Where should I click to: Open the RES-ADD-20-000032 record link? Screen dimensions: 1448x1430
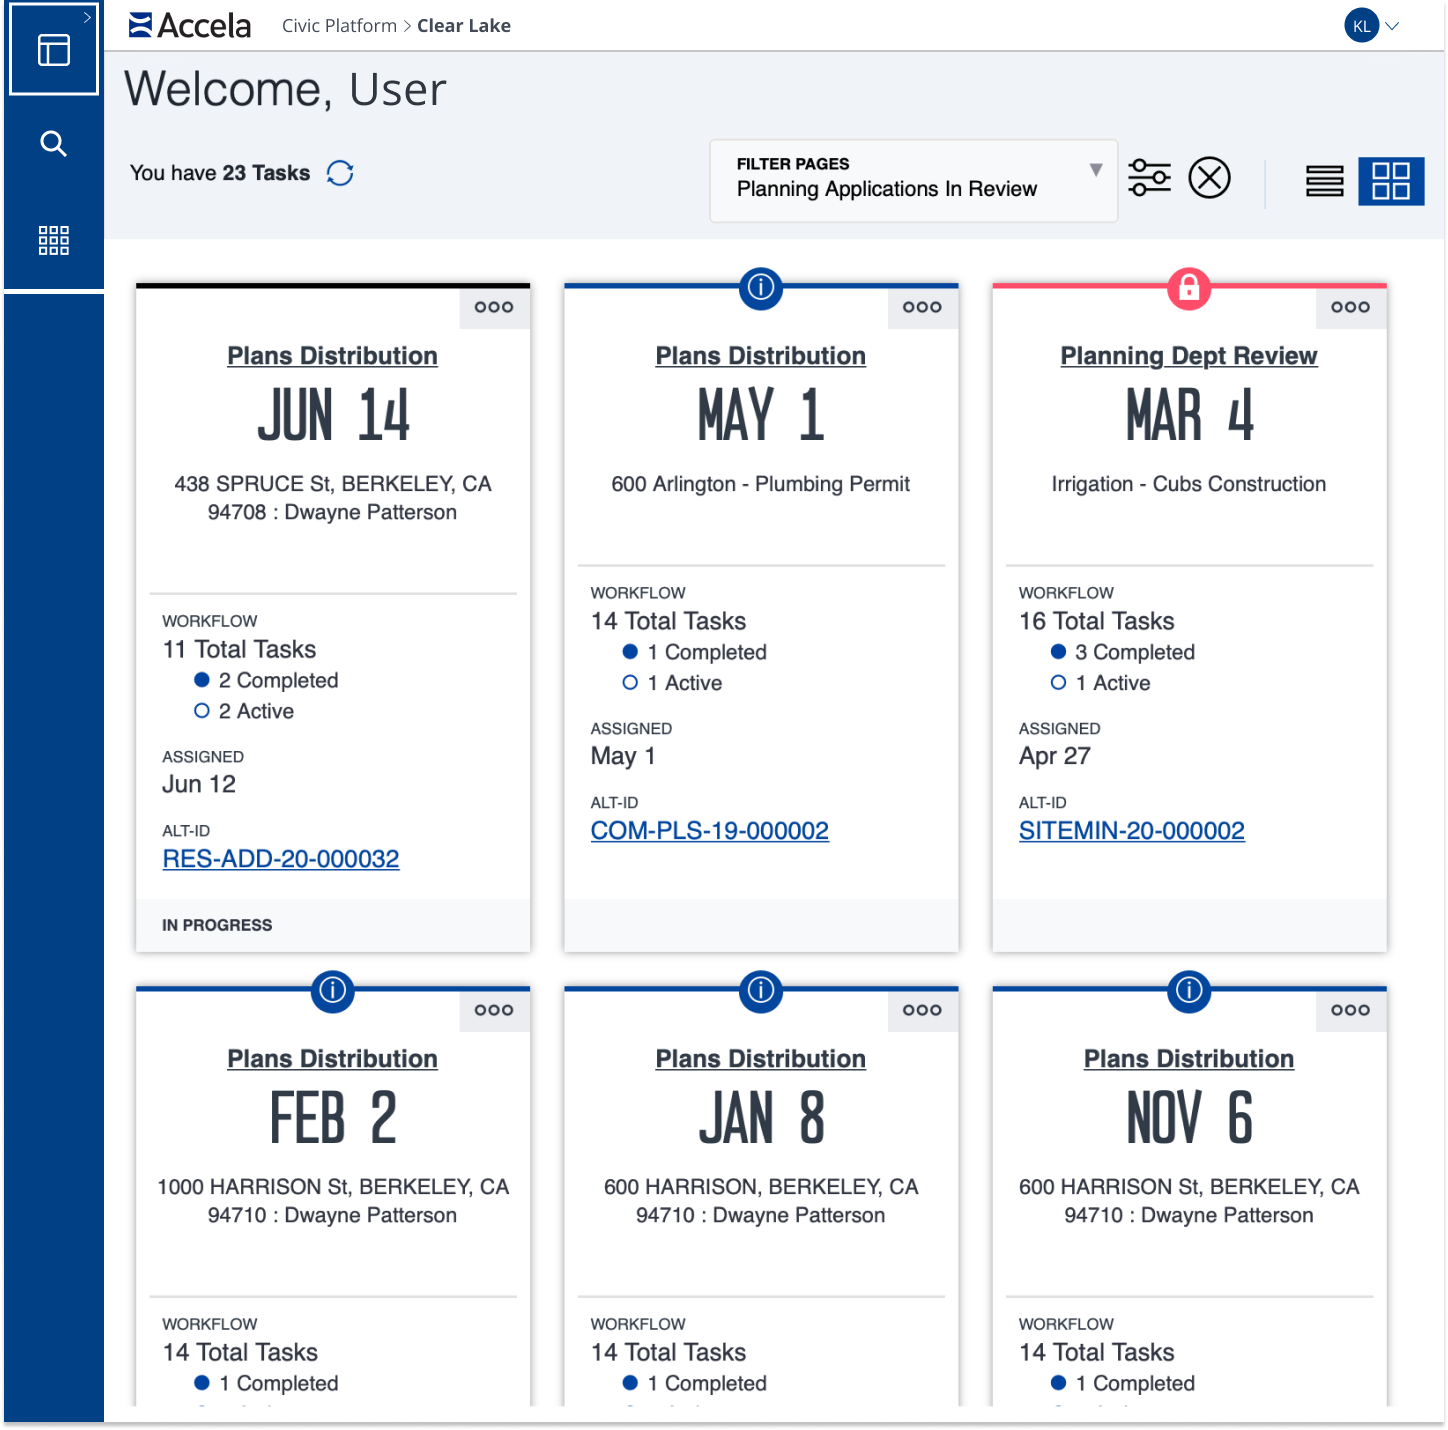point(281,859)
